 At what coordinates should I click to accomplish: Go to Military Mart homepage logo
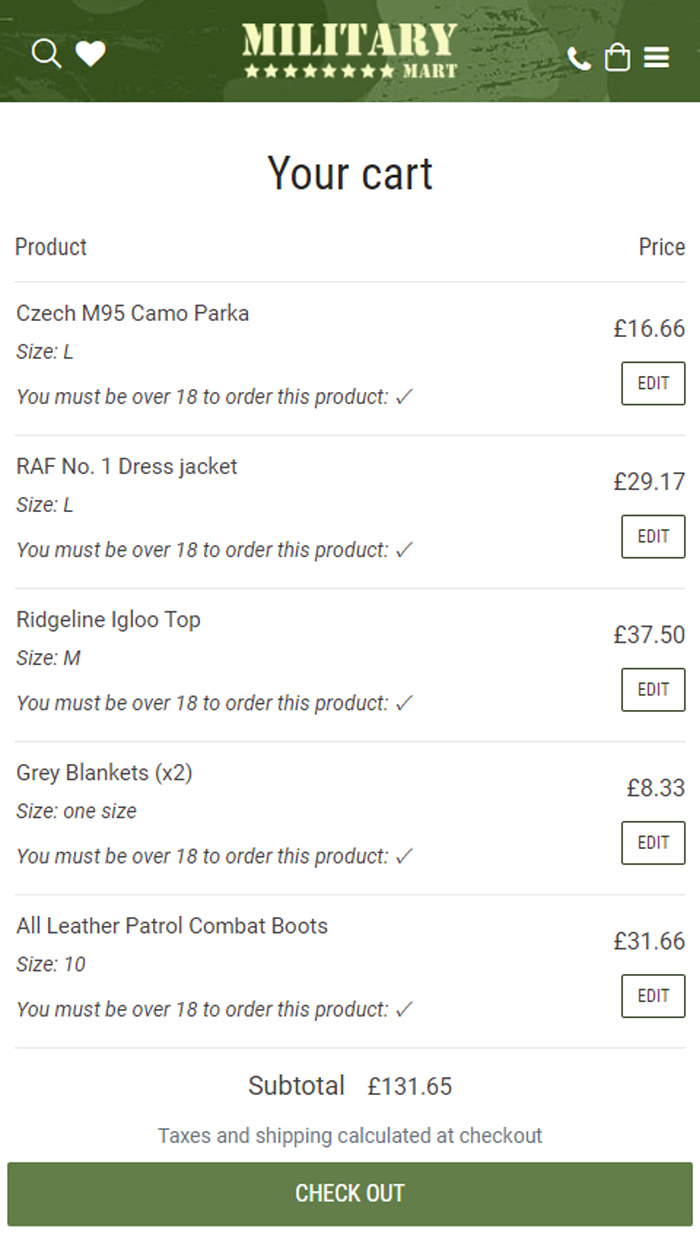click(x=349, y=51)
